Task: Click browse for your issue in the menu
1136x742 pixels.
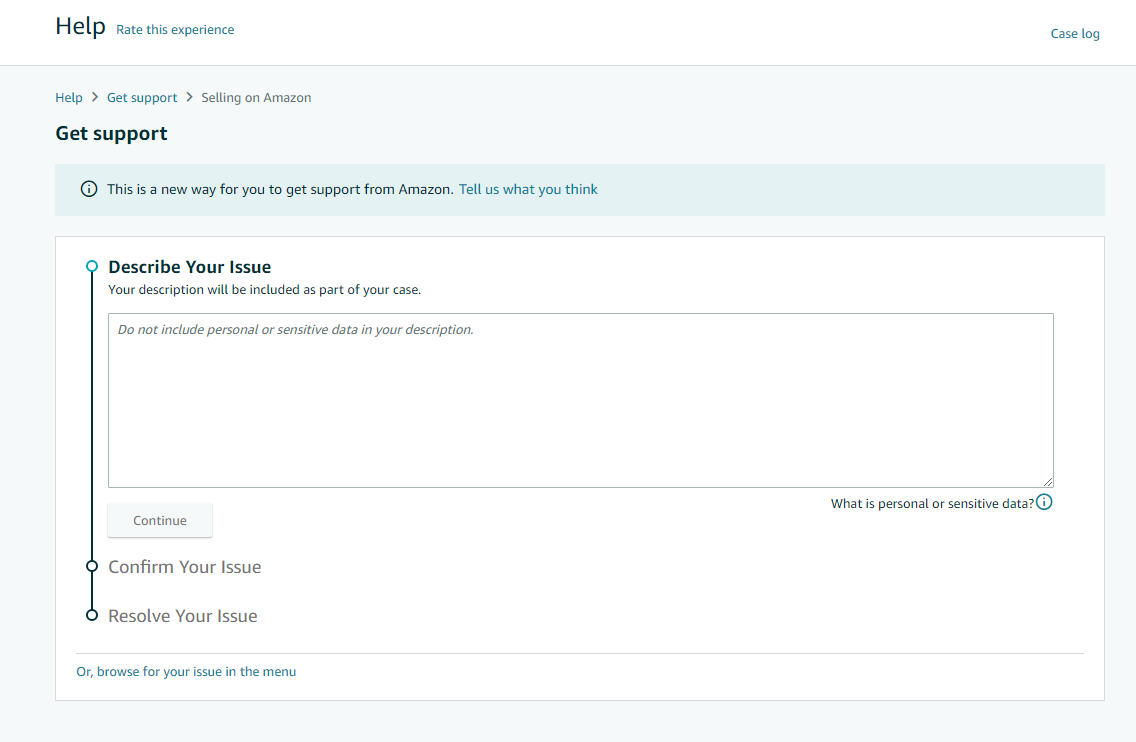Action: 186,672
